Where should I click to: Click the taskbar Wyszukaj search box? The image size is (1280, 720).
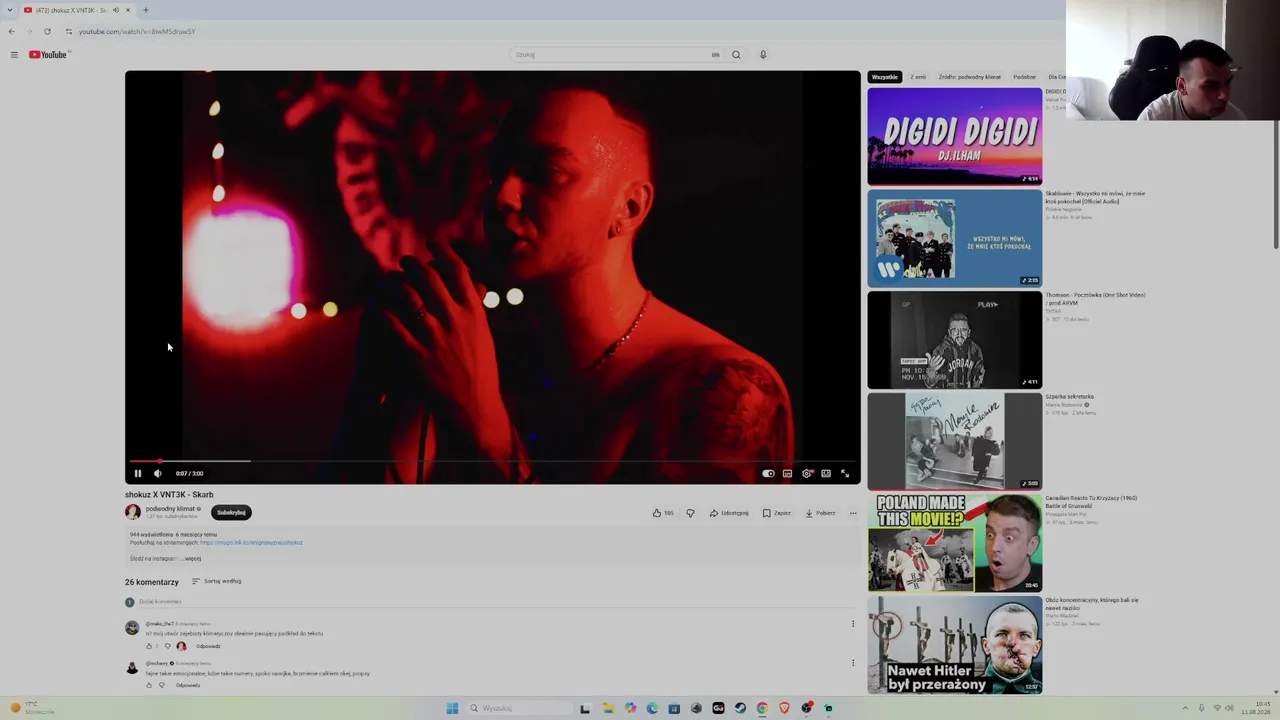click(517, 708)
